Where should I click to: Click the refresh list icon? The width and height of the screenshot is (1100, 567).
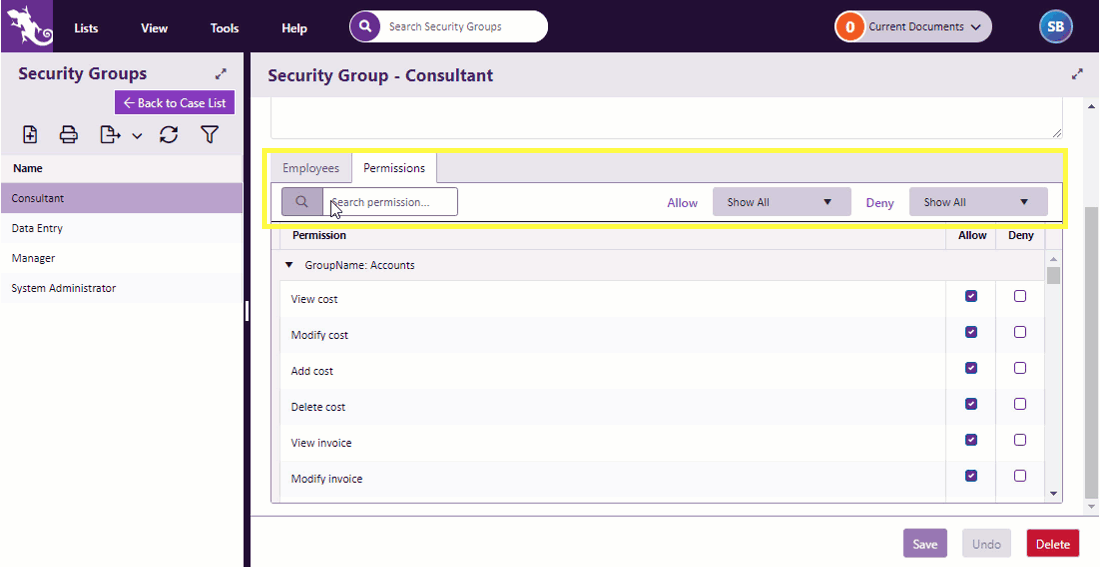[x=169, y=135]
